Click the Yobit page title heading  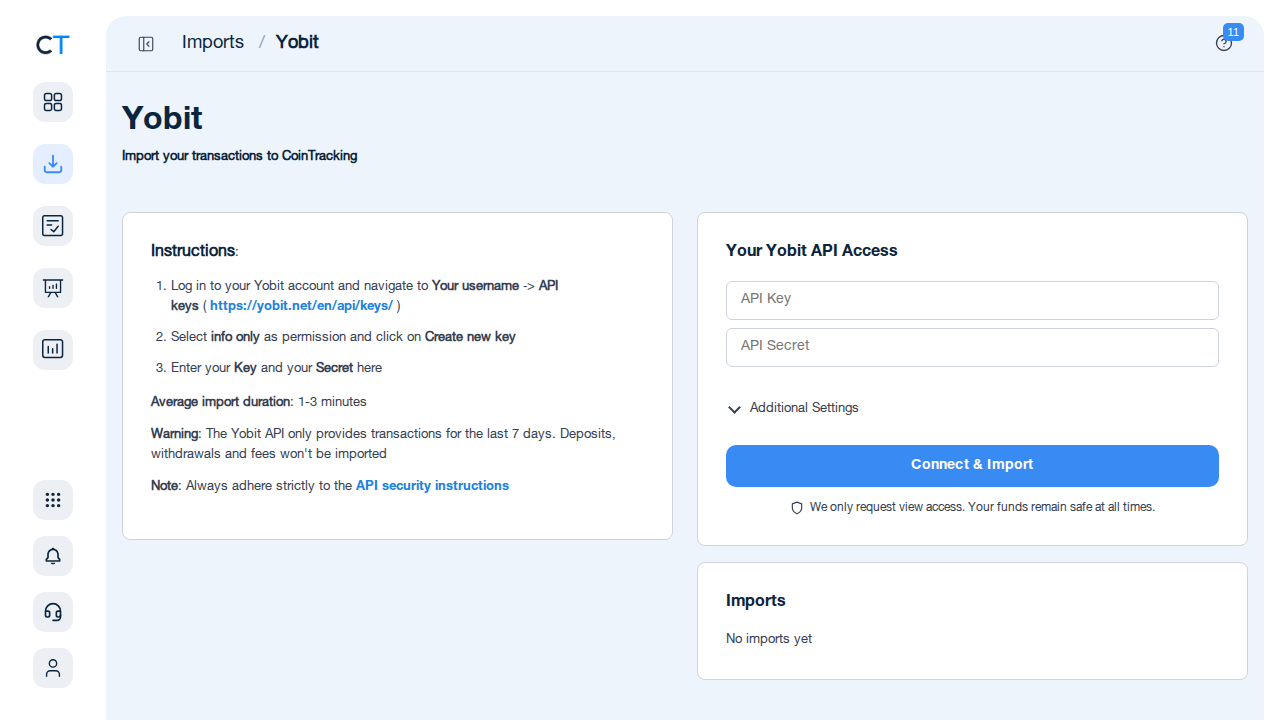pyautogui.click(x=162, y=118)
